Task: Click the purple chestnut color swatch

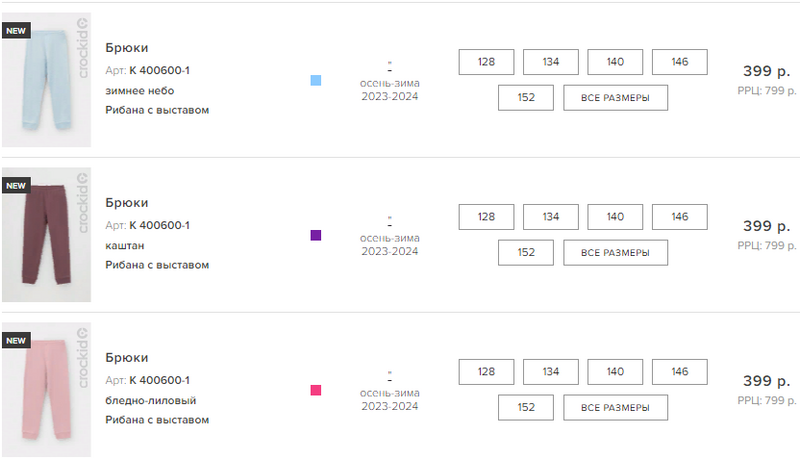Action: pos(316,235)
